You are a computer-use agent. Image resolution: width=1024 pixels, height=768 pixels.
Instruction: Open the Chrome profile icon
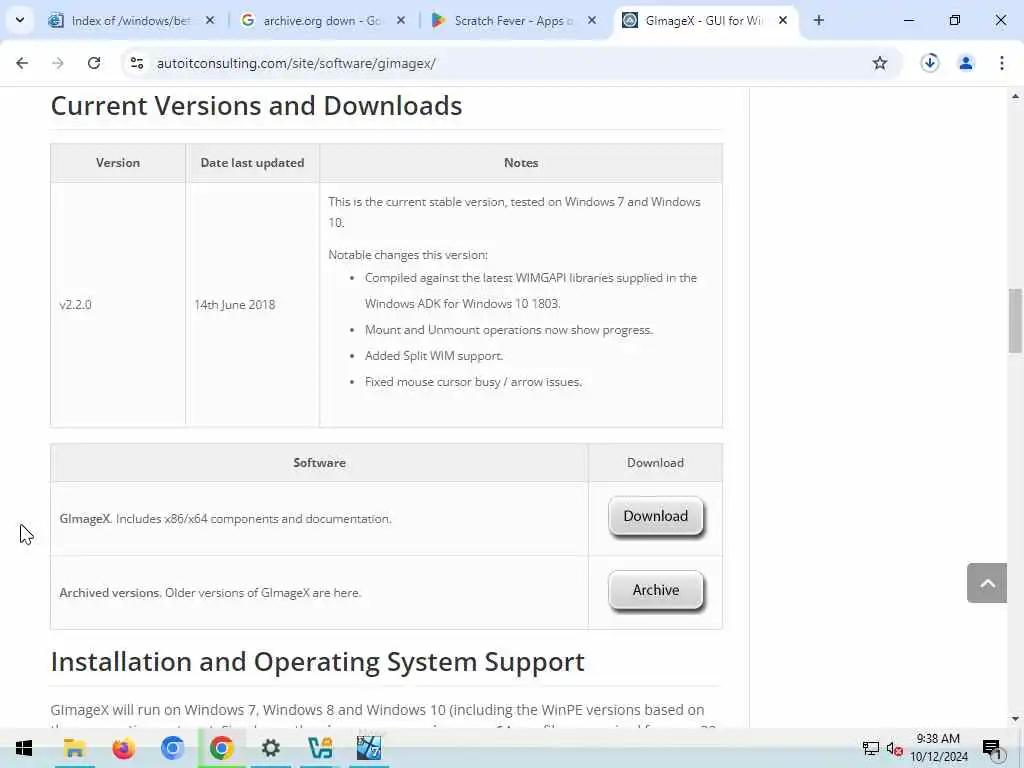966,63
